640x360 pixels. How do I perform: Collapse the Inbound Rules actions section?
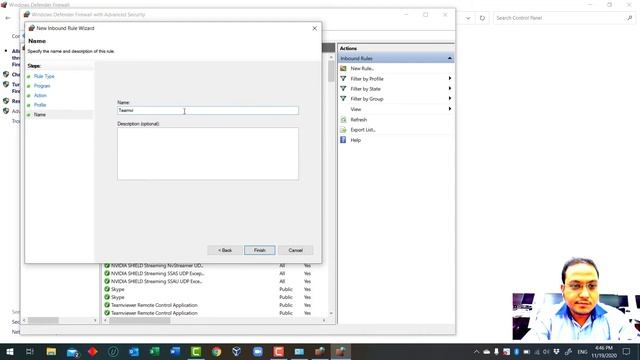pyautogui.click(x=449, y=58)
